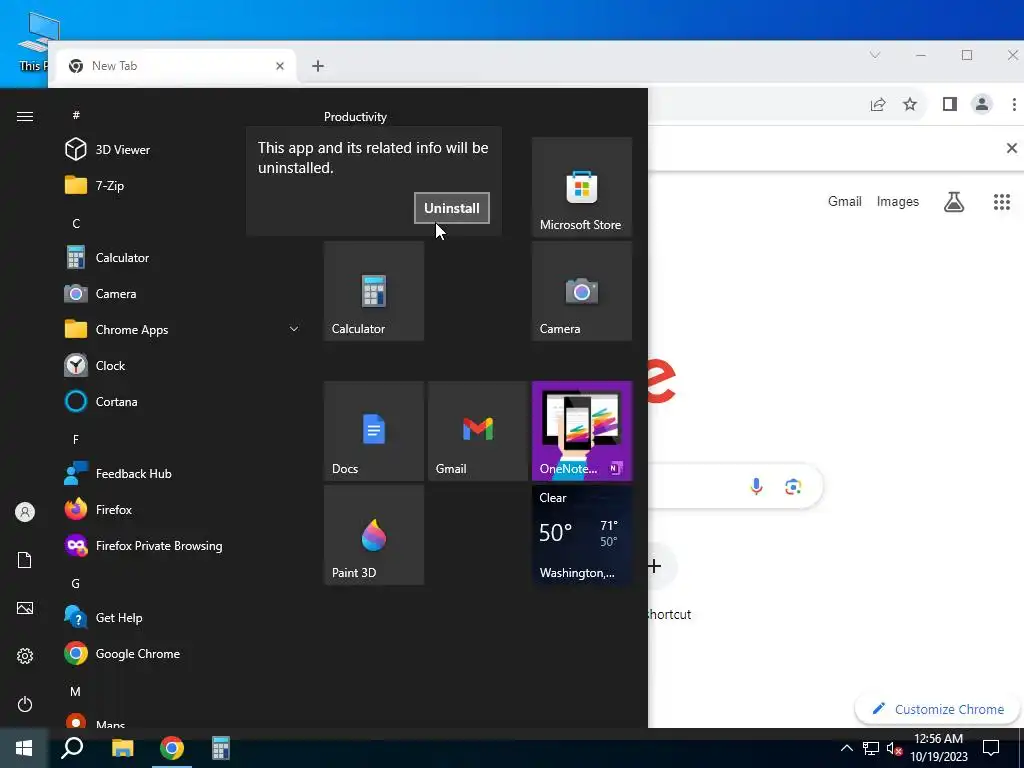The image size is (1024, 768).
Task: Open File Explorer from taskbar
Action: [x=122, y=748]
